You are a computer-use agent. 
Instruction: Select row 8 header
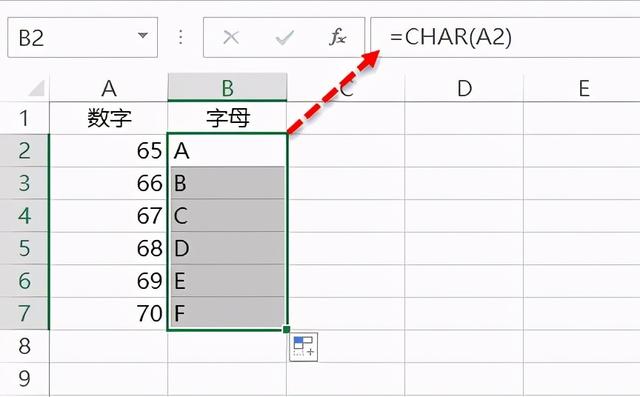[x=24, y=346]
